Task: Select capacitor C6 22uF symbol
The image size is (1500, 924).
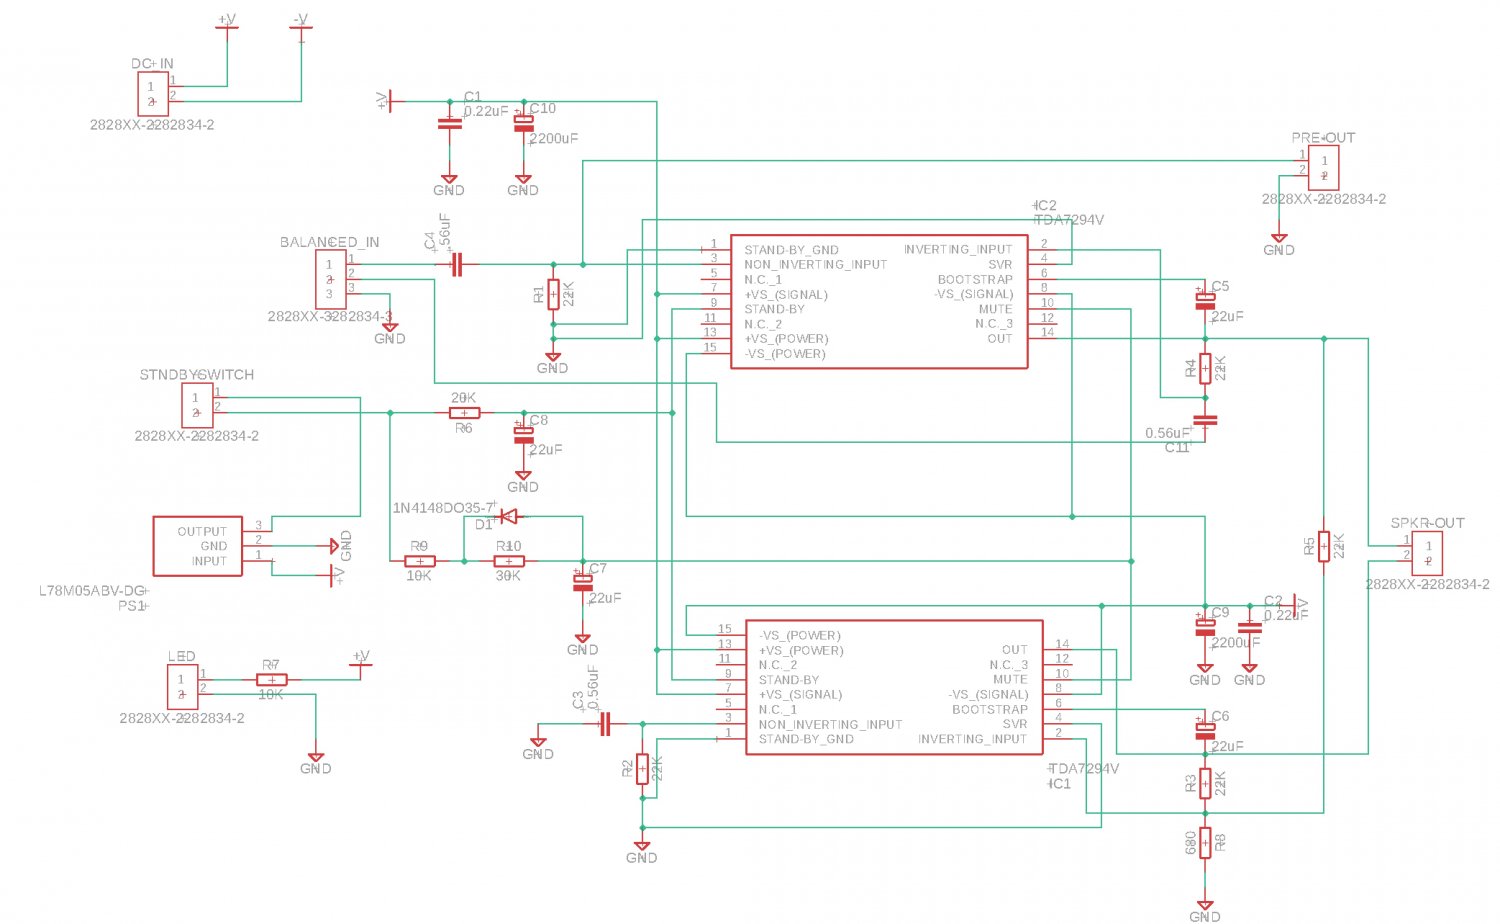Action: click(x=1205, y=730)
